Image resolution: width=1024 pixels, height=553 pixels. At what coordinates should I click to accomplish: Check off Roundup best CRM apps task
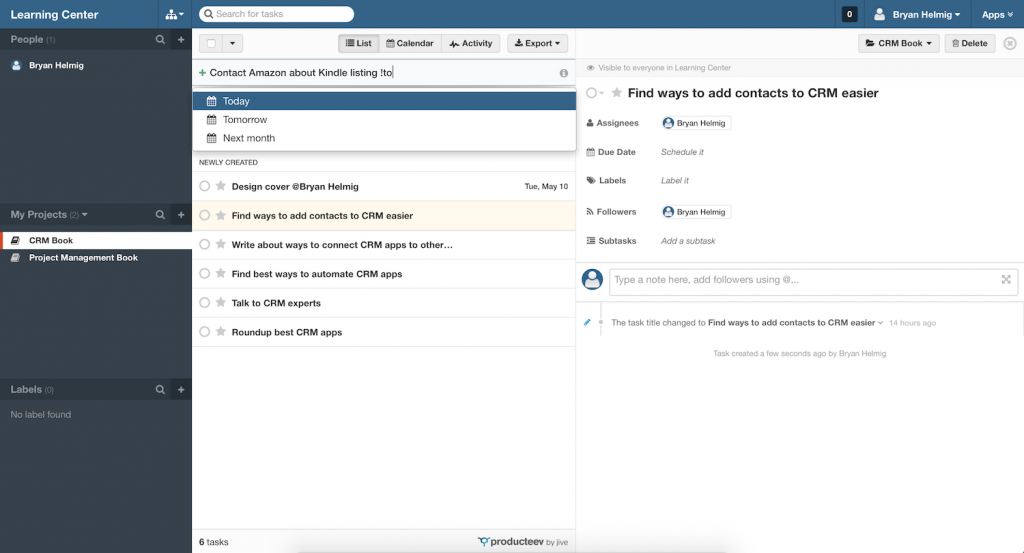pos(204,332)
